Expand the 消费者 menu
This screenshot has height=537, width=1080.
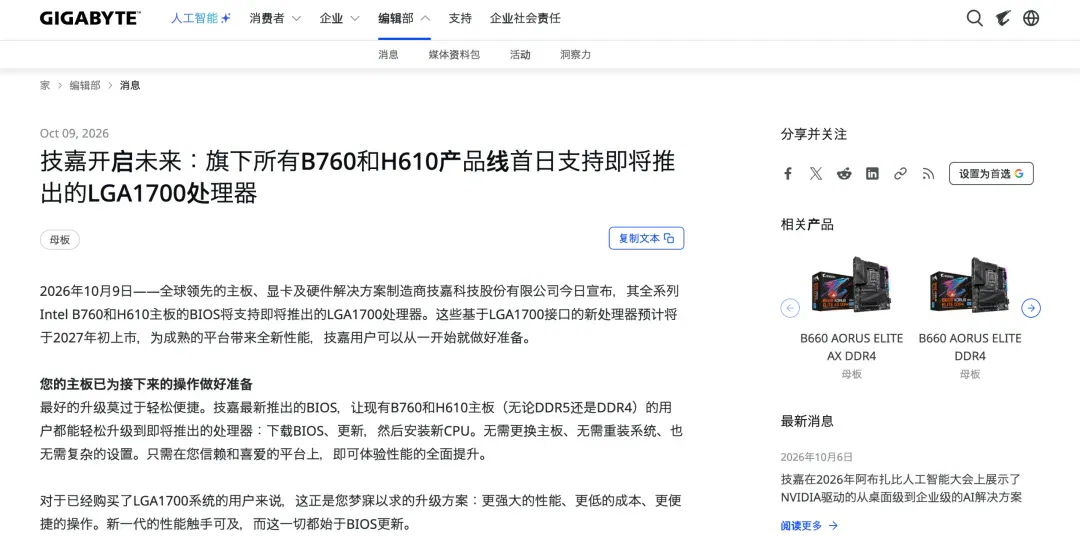pos(275,19)
